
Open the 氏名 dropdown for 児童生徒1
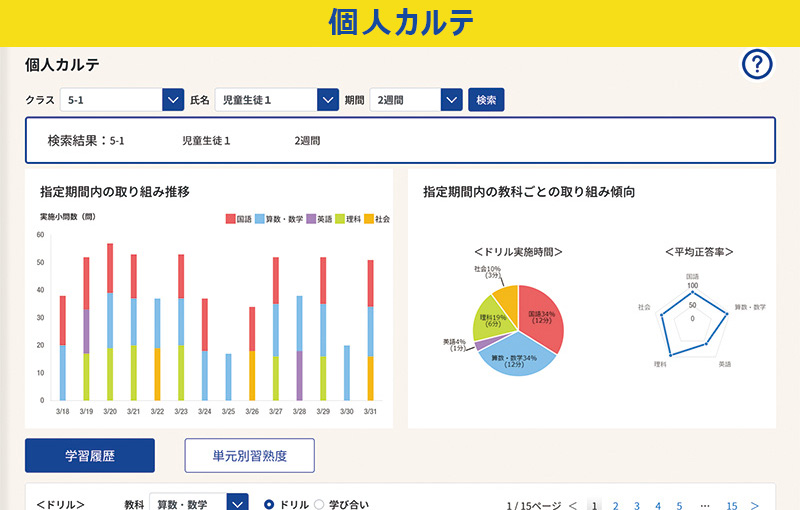coord(327,100)
